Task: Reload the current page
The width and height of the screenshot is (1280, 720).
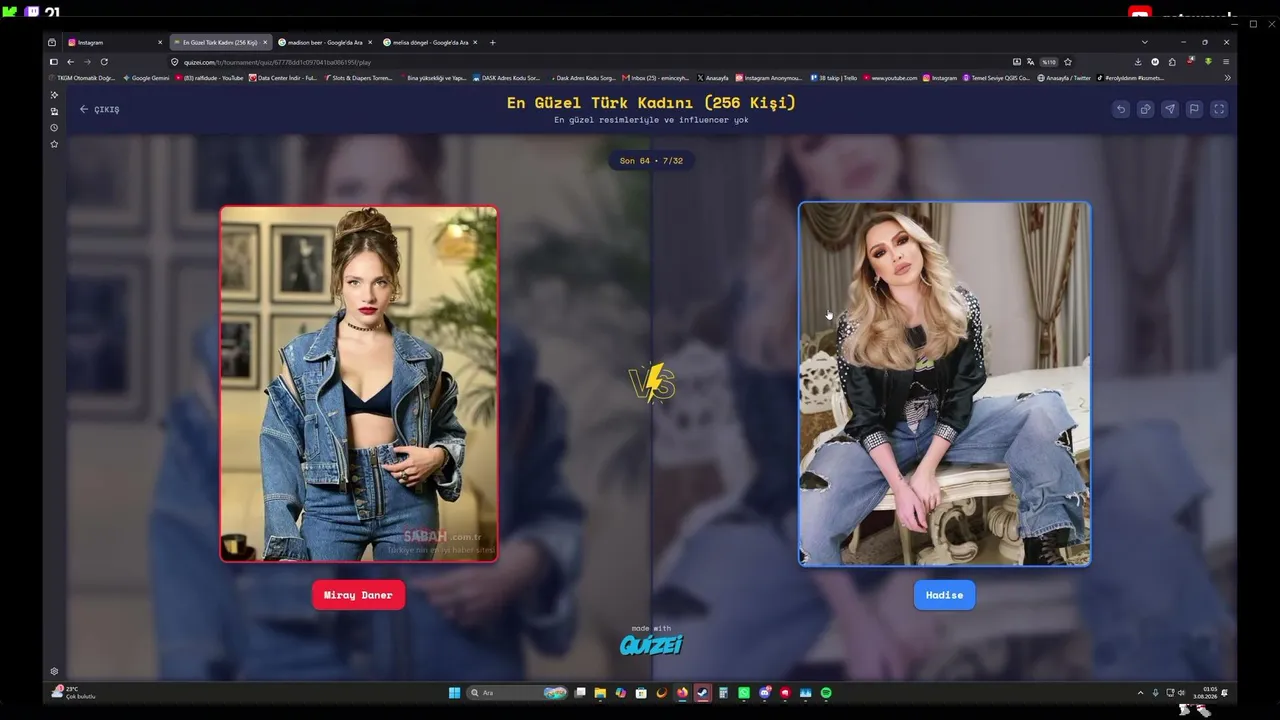Action: tap(104, 62)
